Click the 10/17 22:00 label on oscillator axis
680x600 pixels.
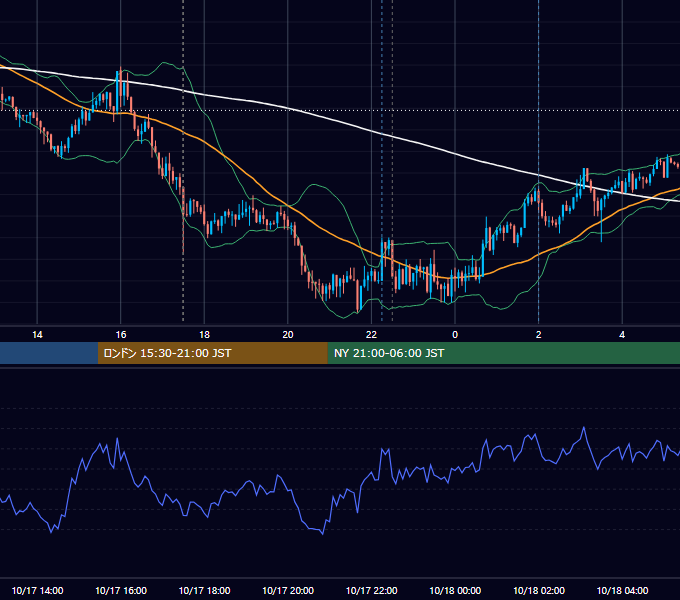click(x=372, y=590)
